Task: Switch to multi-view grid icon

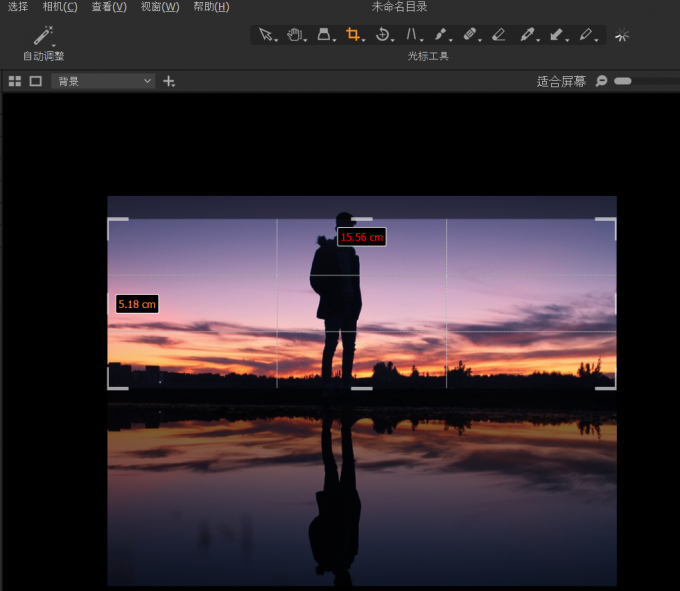Action: point(15,81)
